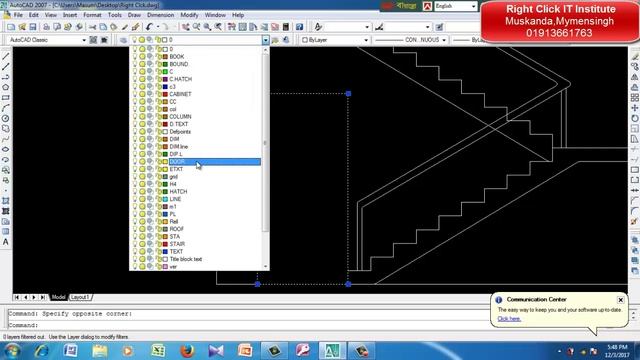Open the File menu
The height and width of the screenshot is (360, 640).
coord(18,15)
